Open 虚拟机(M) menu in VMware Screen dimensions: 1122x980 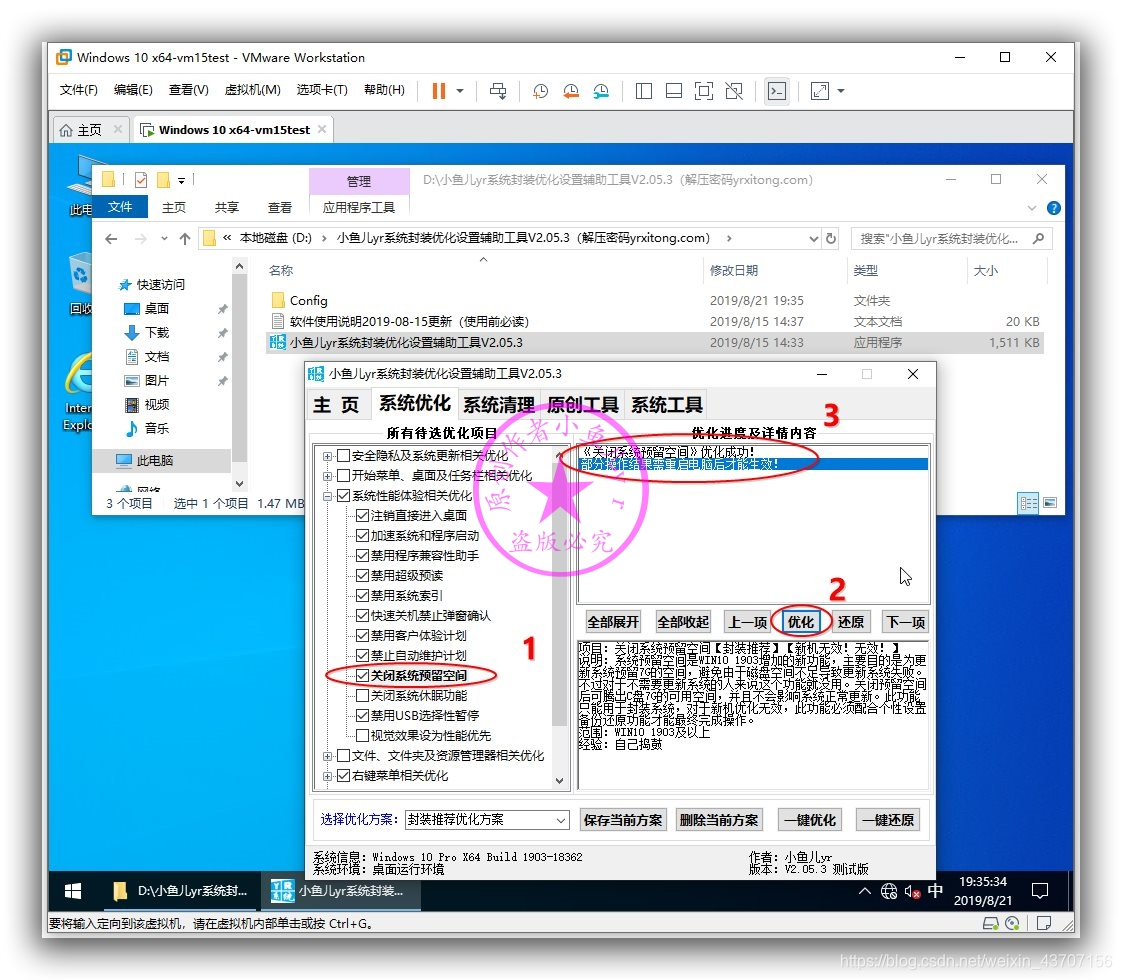pos(252,89)
